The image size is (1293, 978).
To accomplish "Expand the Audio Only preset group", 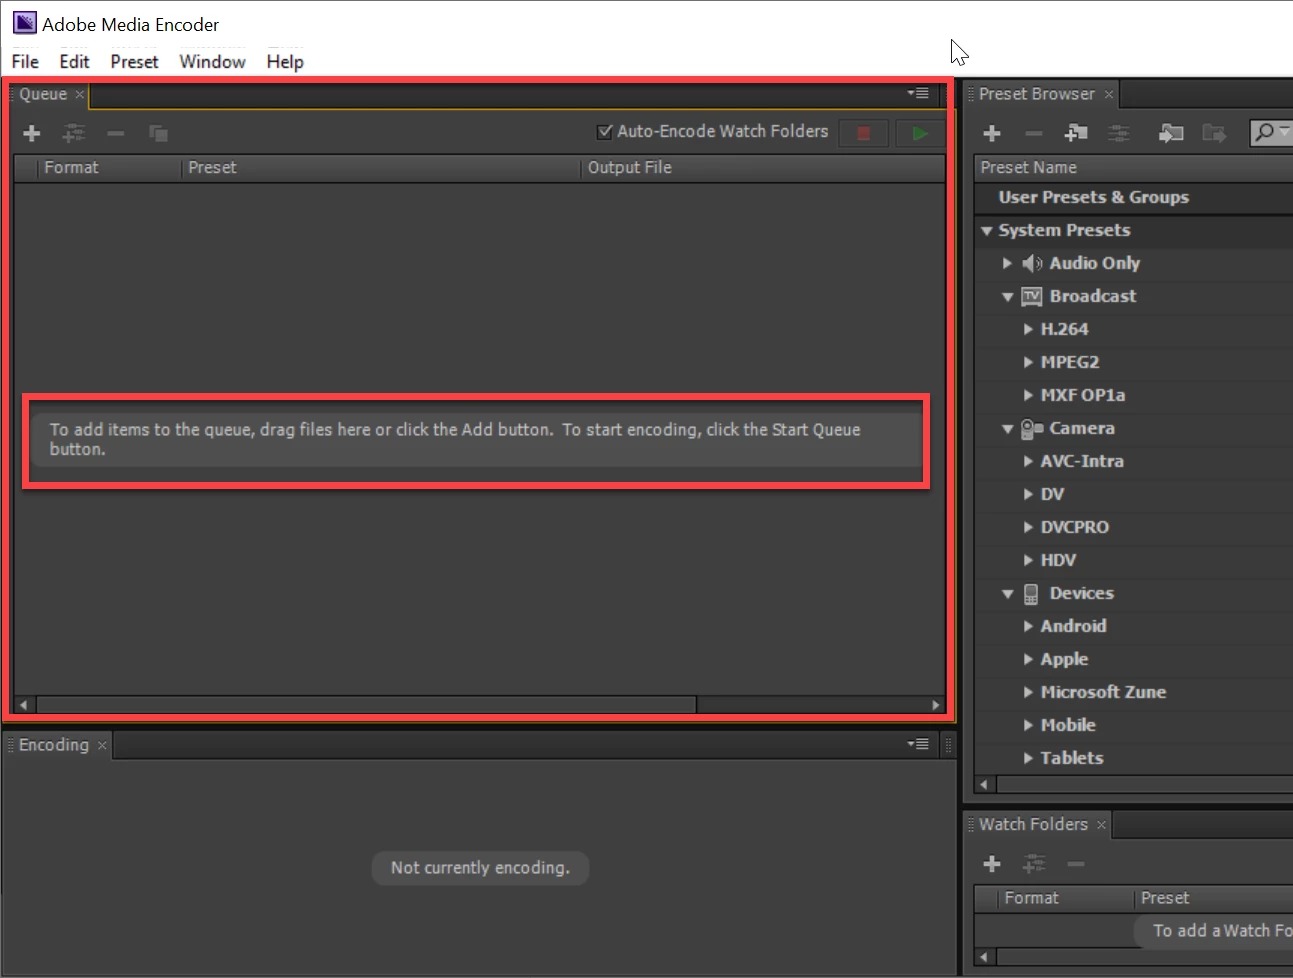I will (x=1007, y=263).
